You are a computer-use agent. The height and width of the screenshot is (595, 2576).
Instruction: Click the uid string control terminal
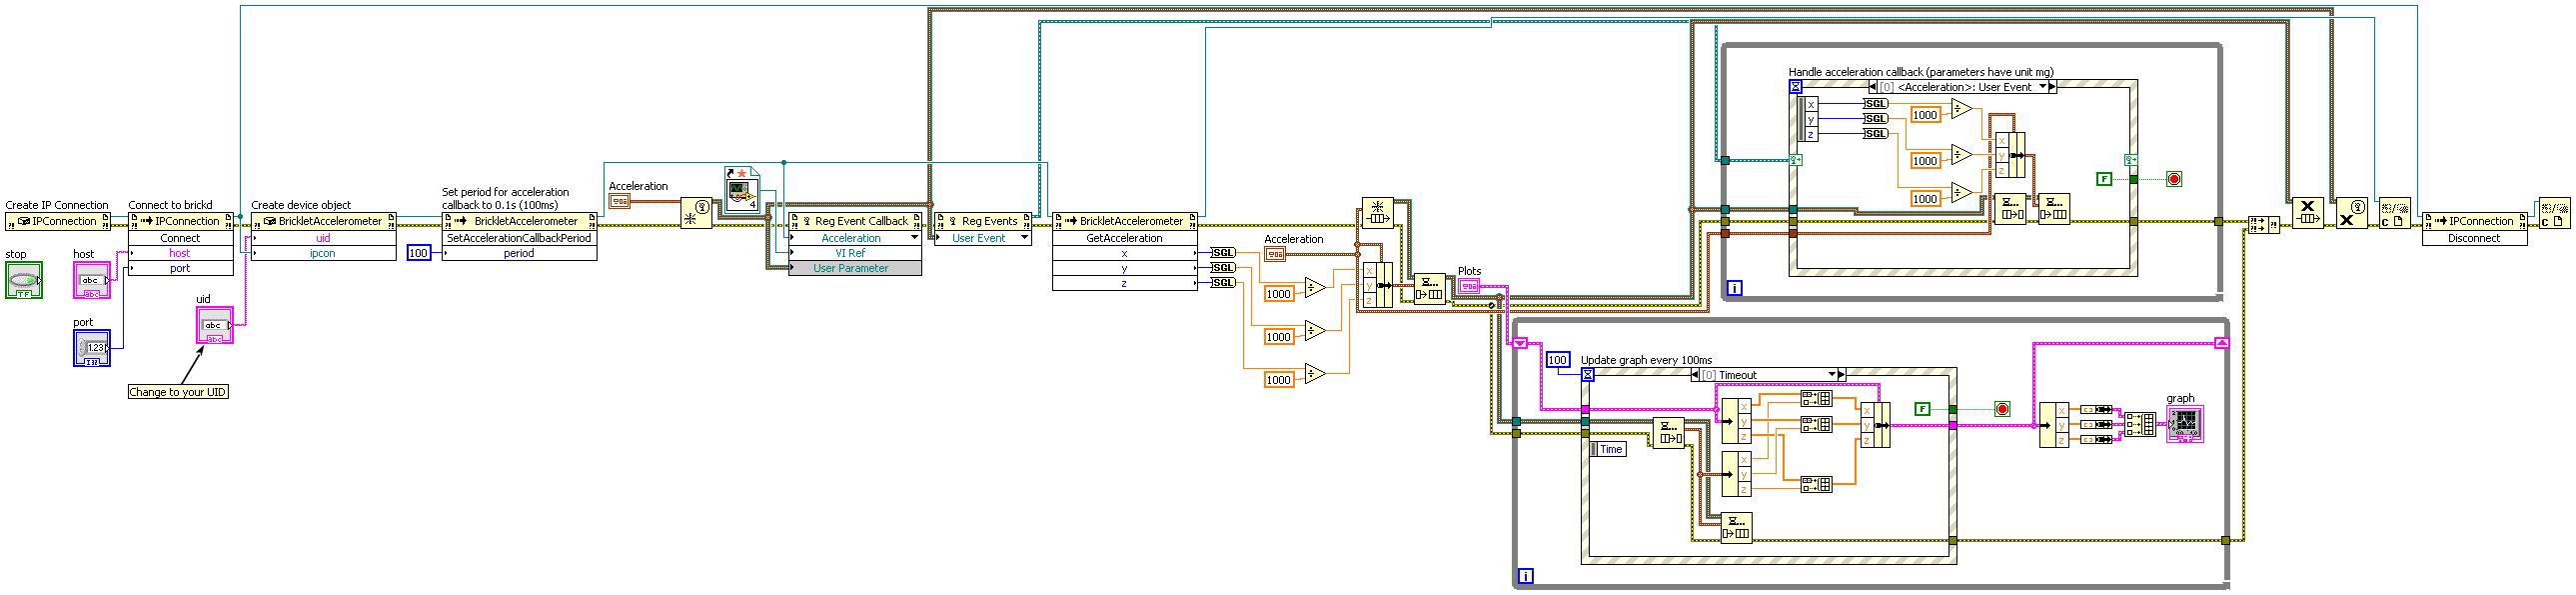(214, 326)
